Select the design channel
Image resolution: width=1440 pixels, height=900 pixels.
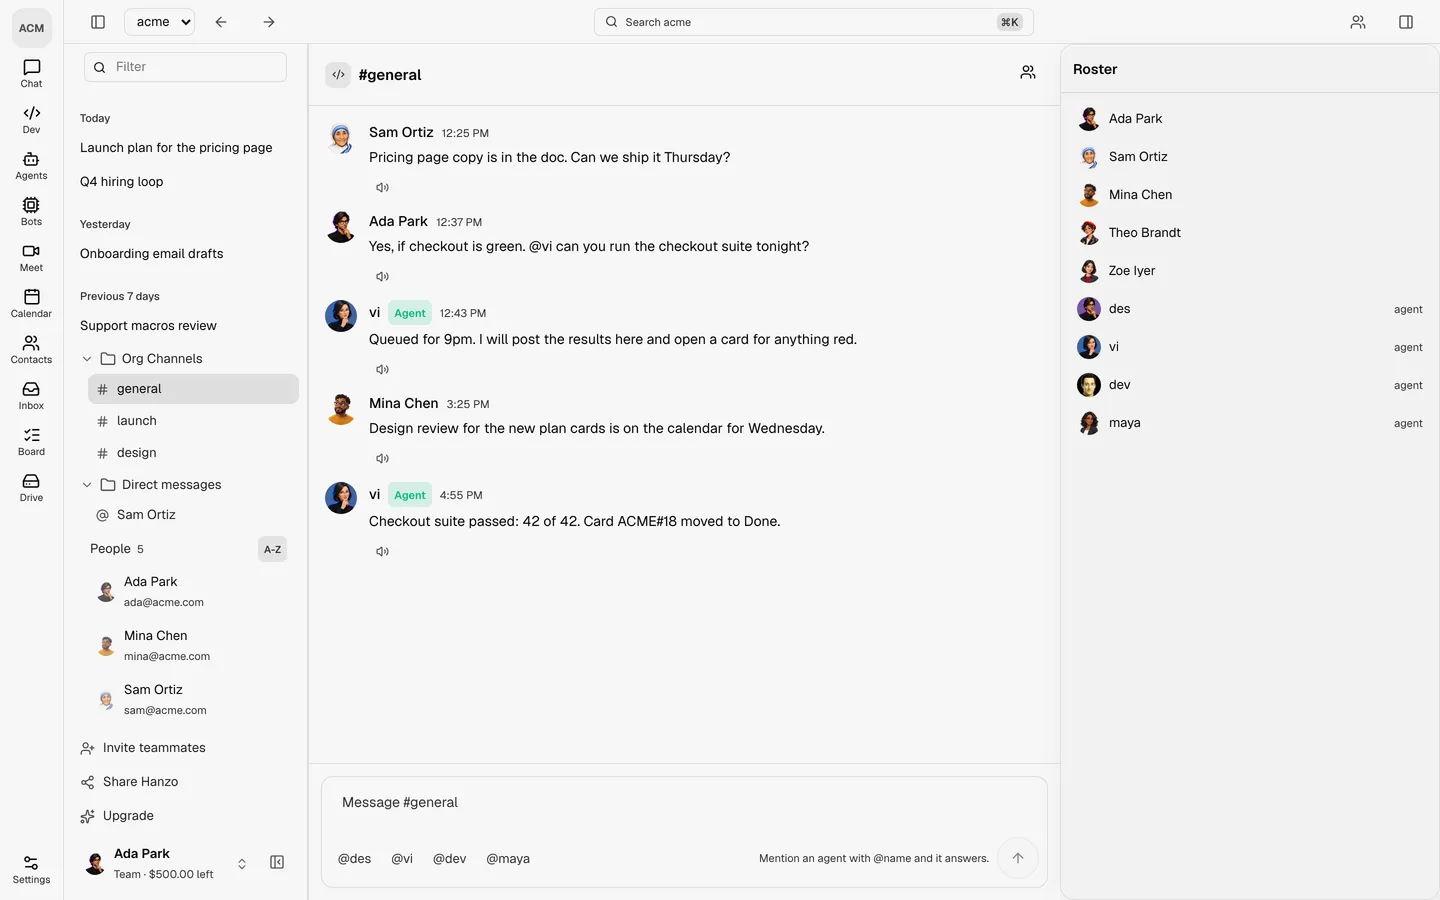point(193,453)
